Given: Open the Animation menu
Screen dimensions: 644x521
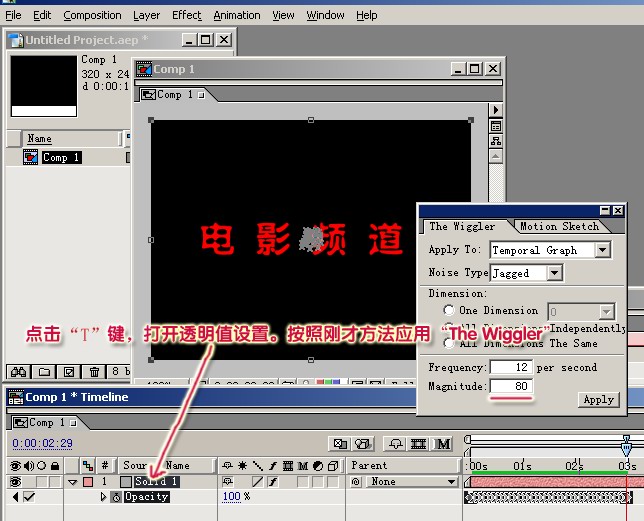Looking at the screenshot, I should [237, 15].
